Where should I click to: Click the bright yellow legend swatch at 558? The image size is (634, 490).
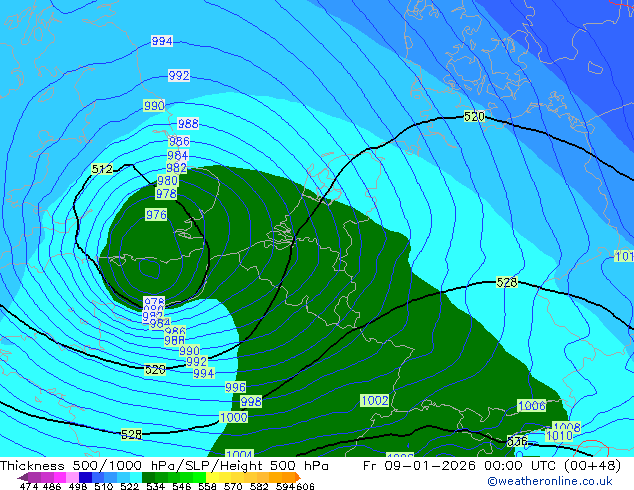tap(212, 477)
